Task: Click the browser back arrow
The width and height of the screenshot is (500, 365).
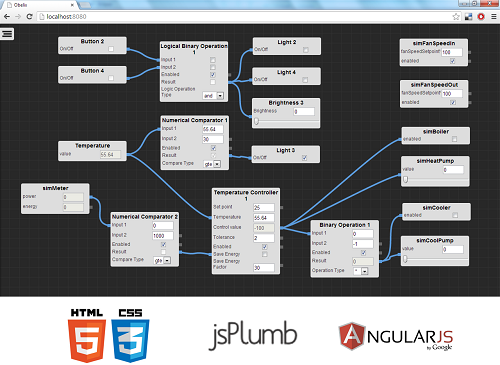Action: (7, 16)
